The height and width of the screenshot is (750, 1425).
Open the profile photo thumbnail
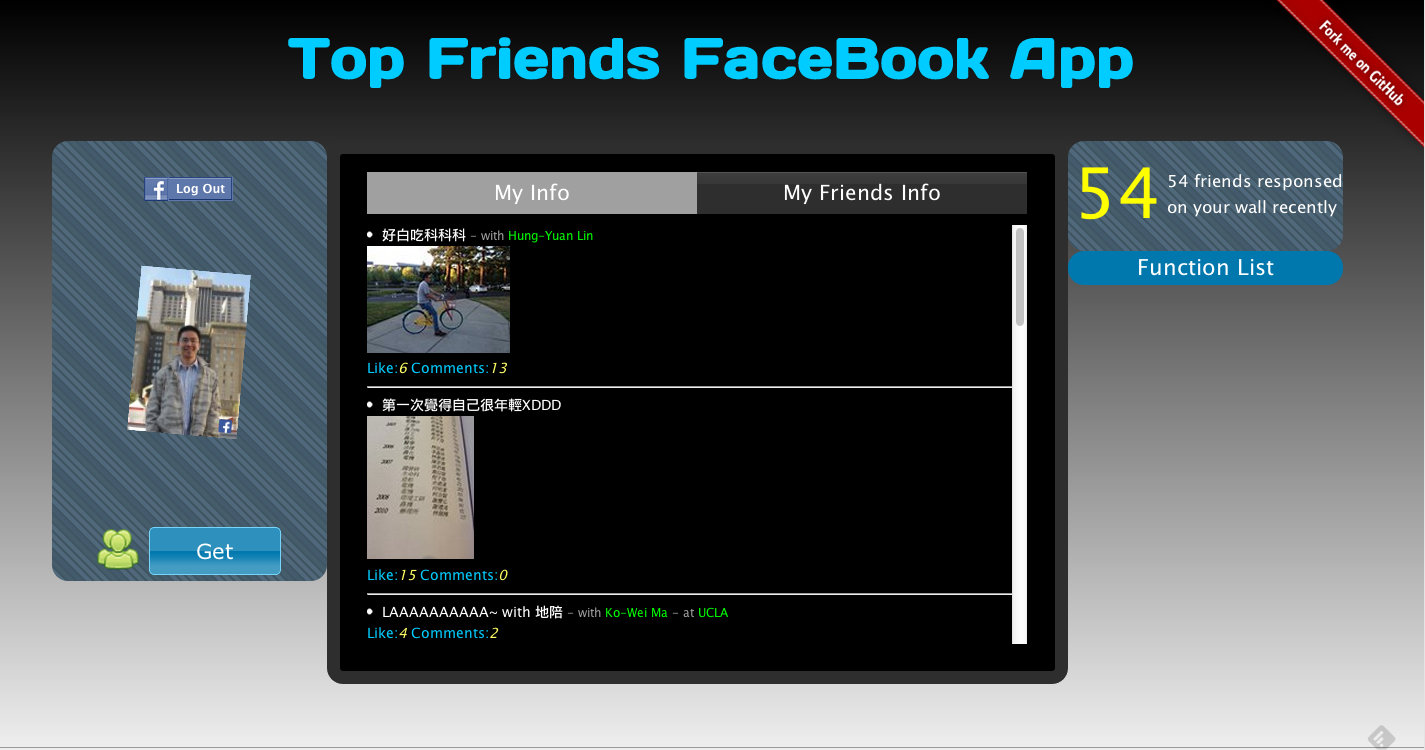coord(189,352)
